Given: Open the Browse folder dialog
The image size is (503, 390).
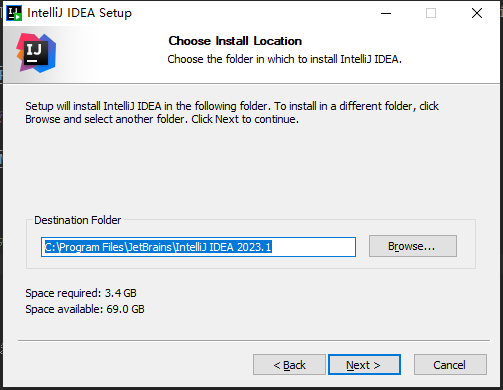Looking at the screenshot, I should coord(413,246).
